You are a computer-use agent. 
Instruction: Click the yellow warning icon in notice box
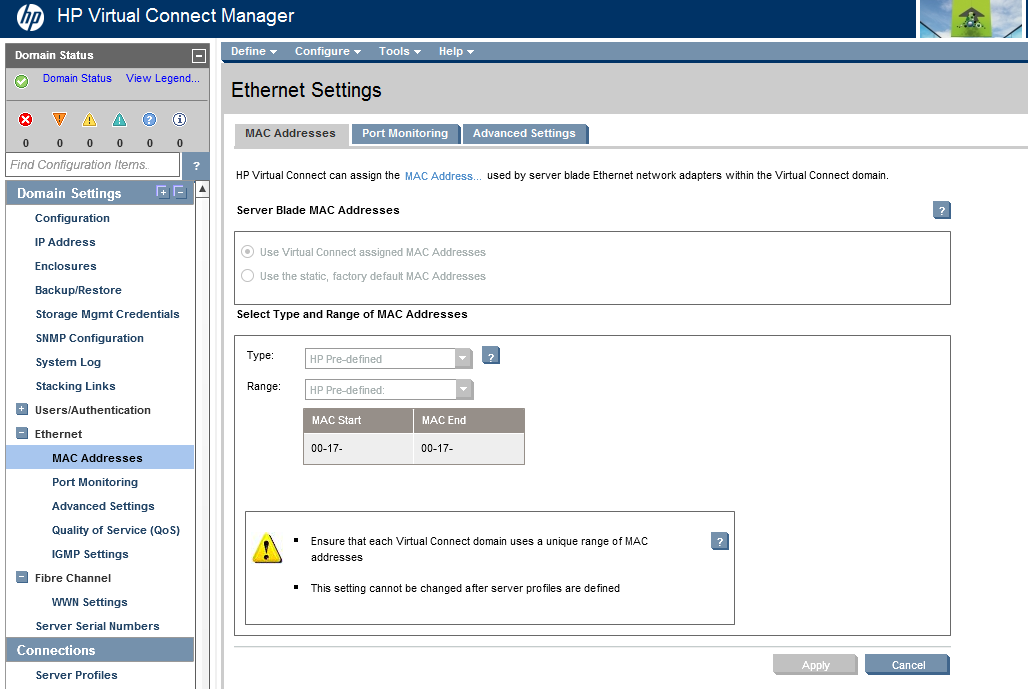coord(267,549)
